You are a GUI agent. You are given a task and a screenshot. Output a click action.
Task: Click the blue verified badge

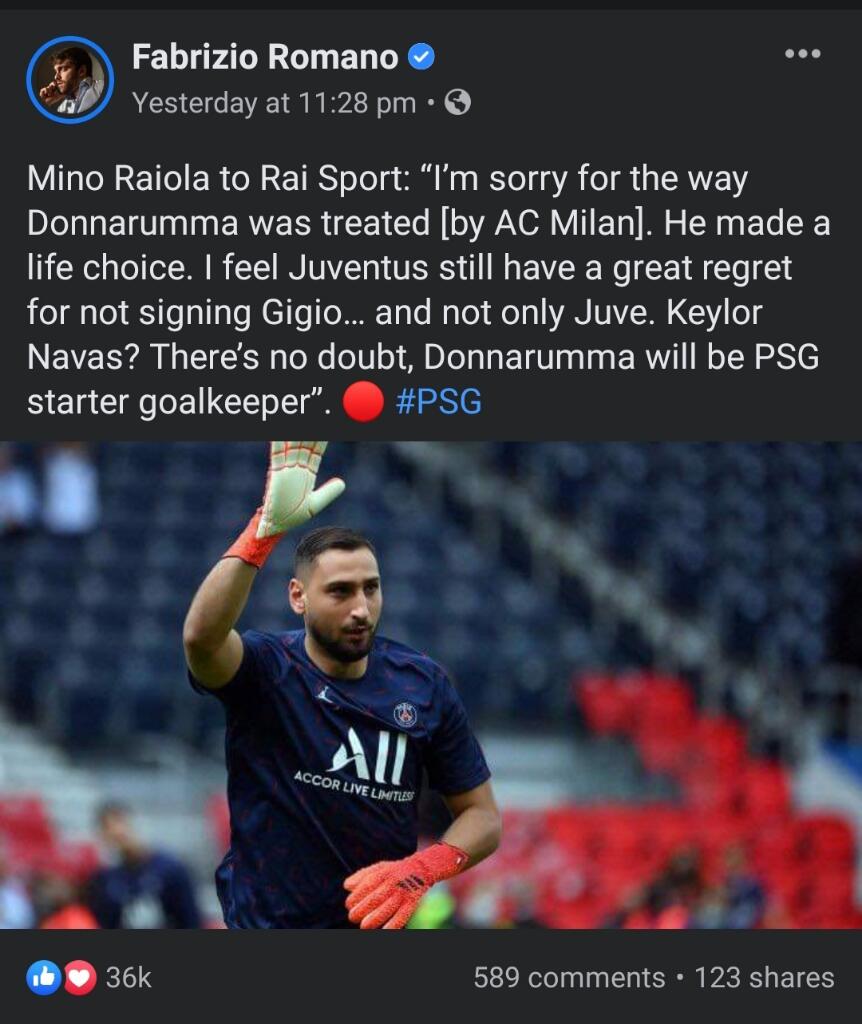421,57
